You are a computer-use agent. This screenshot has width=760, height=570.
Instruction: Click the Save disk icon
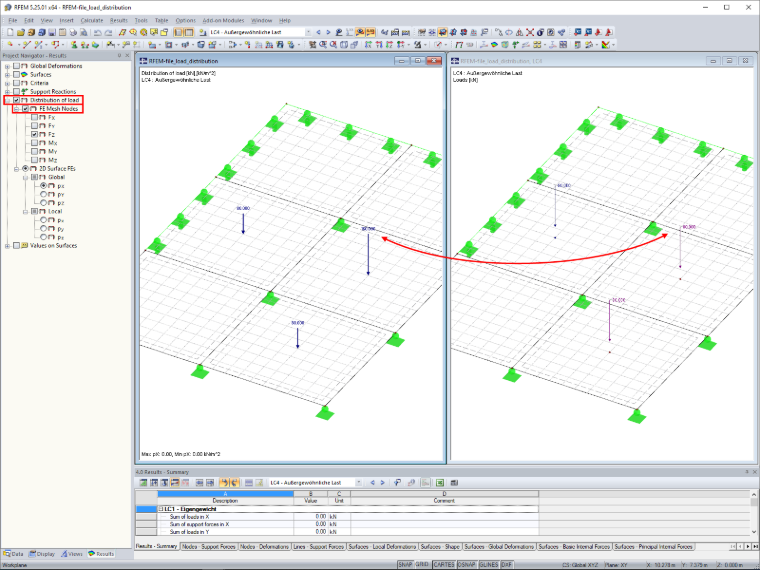coord(52,32)
